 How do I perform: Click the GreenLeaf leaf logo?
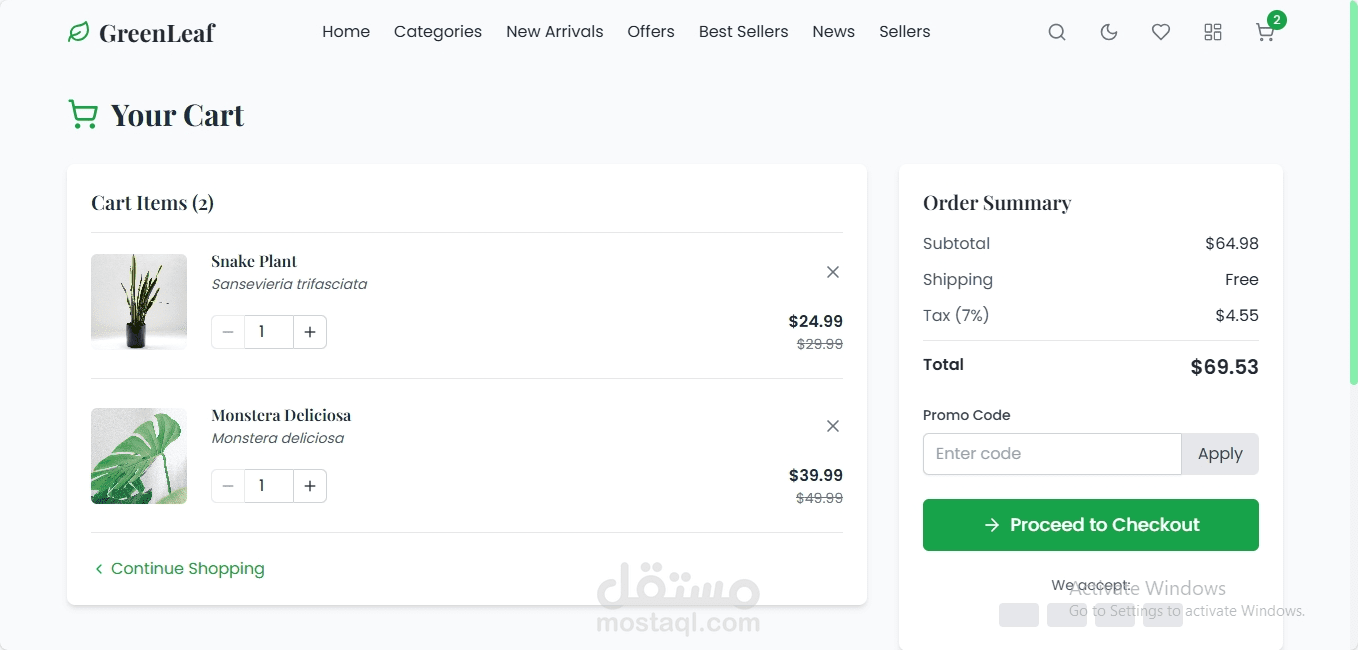[x=79, y=32]
